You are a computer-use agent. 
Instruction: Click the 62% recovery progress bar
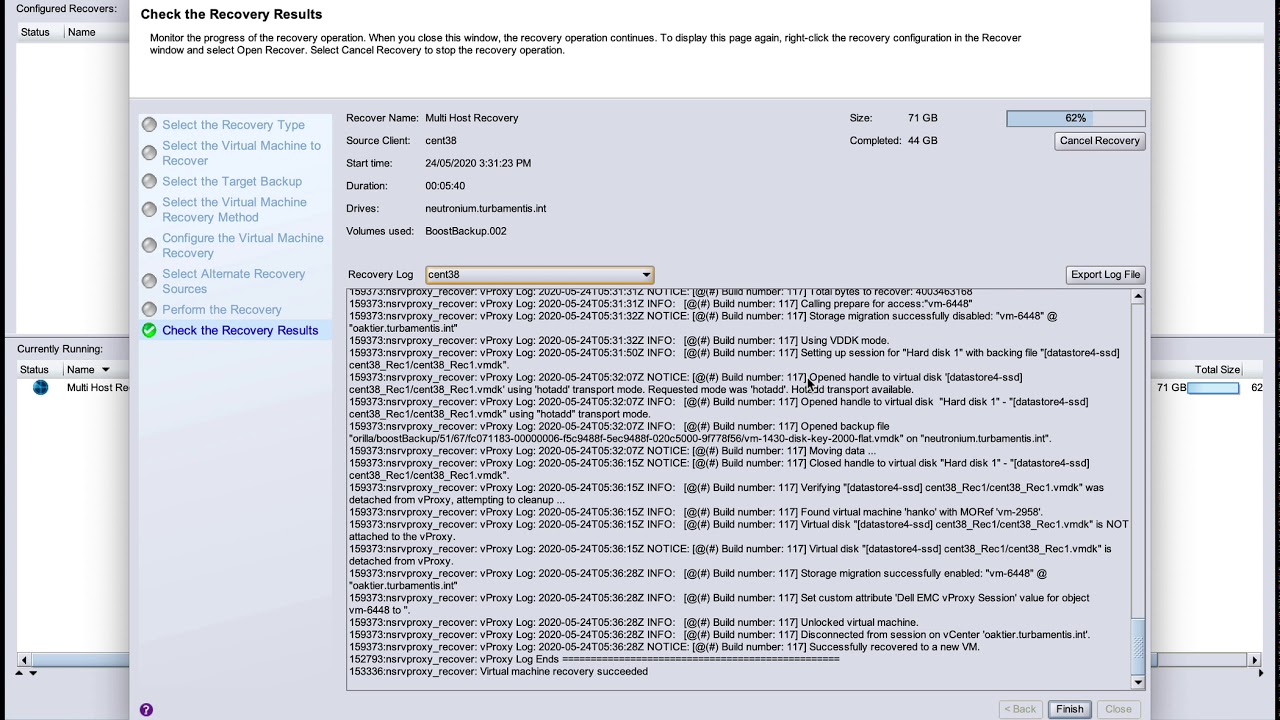[x=1076, y=118]
